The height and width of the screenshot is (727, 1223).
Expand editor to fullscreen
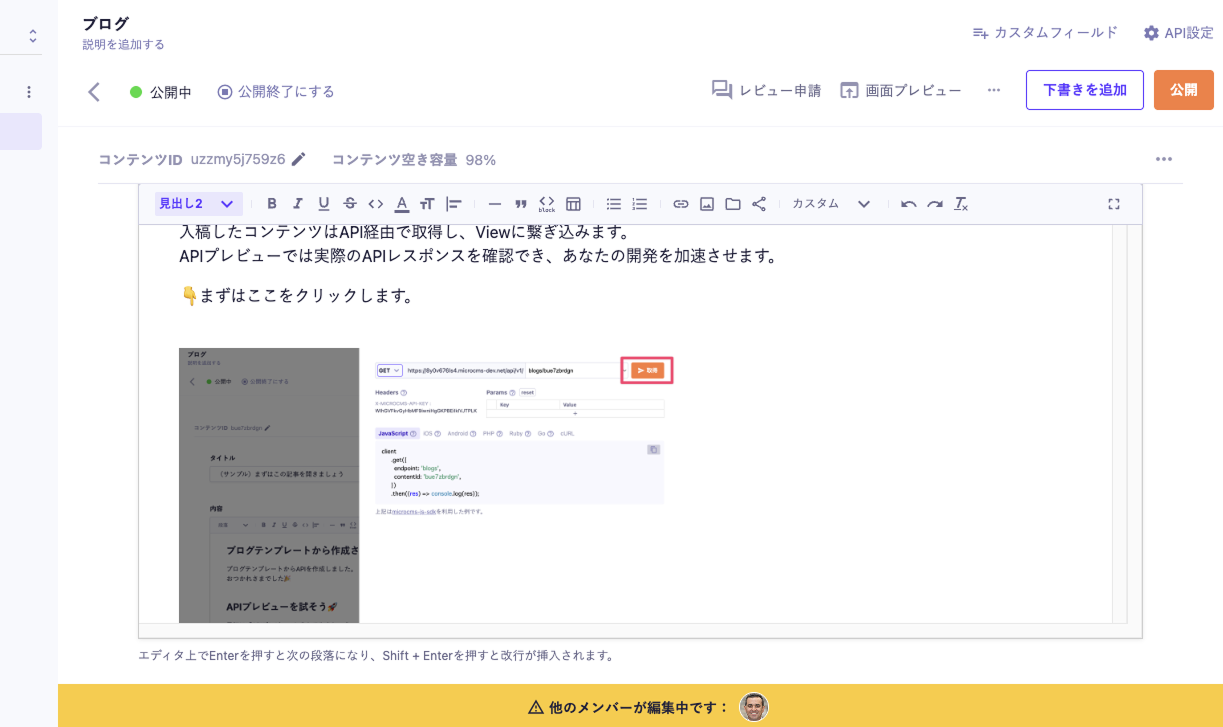[x=1114, y=204]
